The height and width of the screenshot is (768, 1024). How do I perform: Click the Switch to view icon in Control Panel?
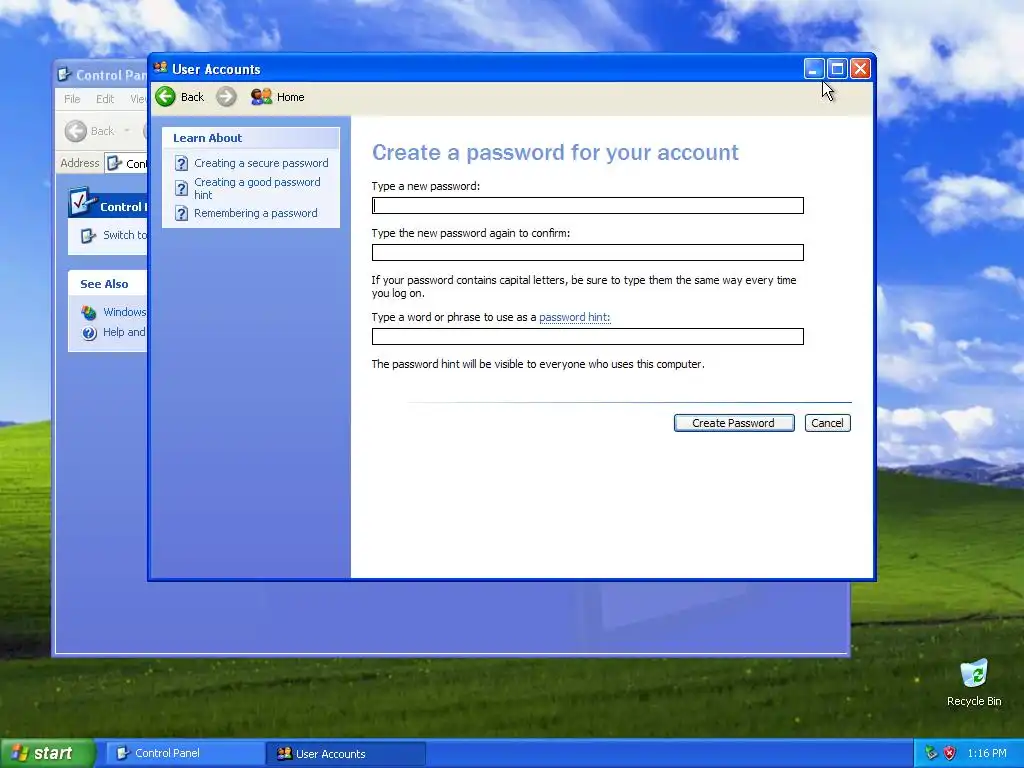pyautogui.click(x=88, y=235)
